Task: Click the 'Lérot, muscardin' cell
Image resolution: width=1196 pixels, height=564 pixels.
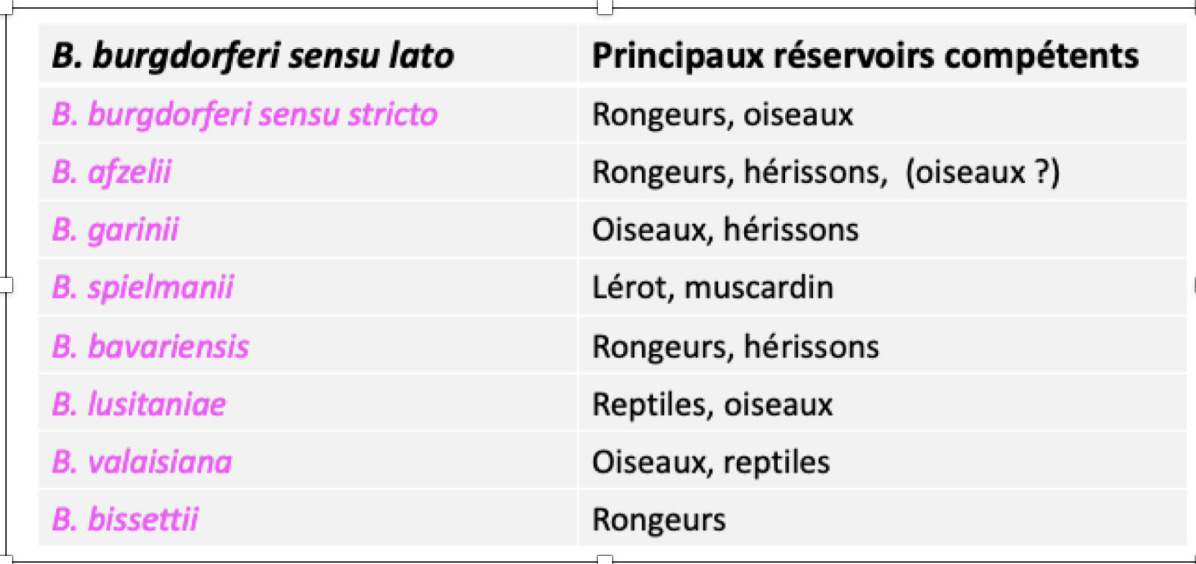Action: (883, 288)
